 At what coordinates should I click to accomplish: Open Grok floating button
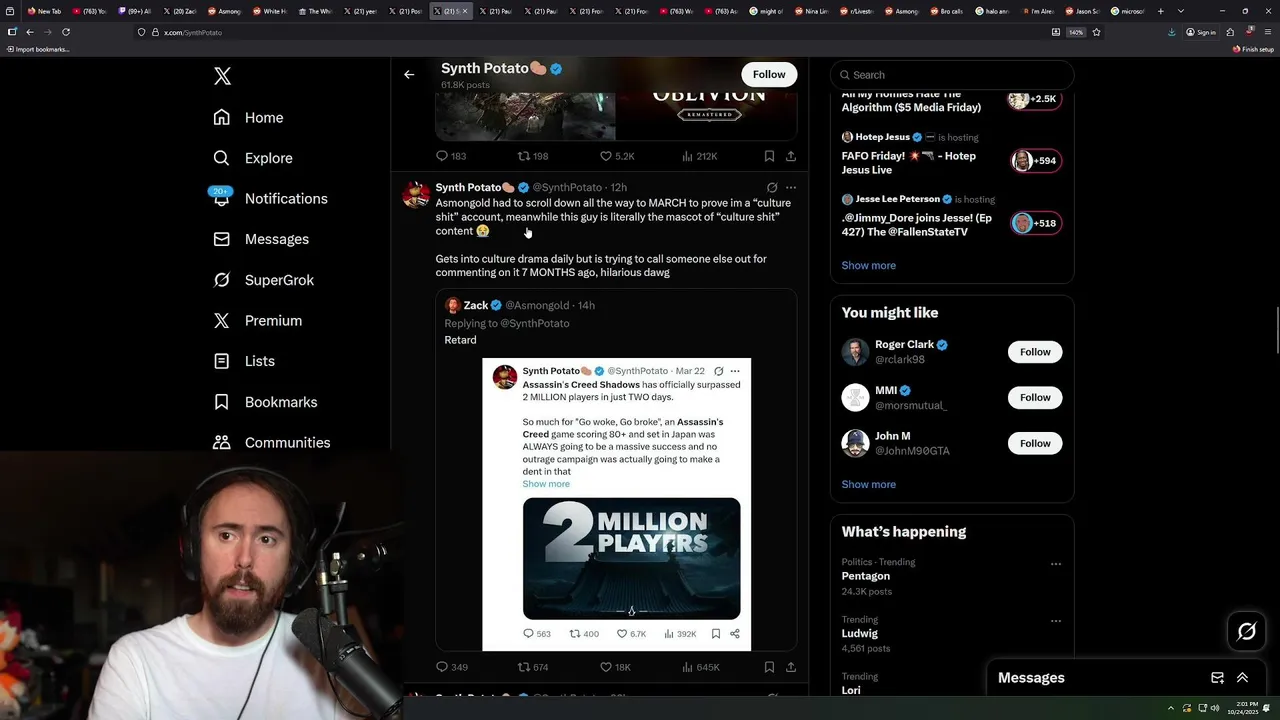pos(1246,631)
